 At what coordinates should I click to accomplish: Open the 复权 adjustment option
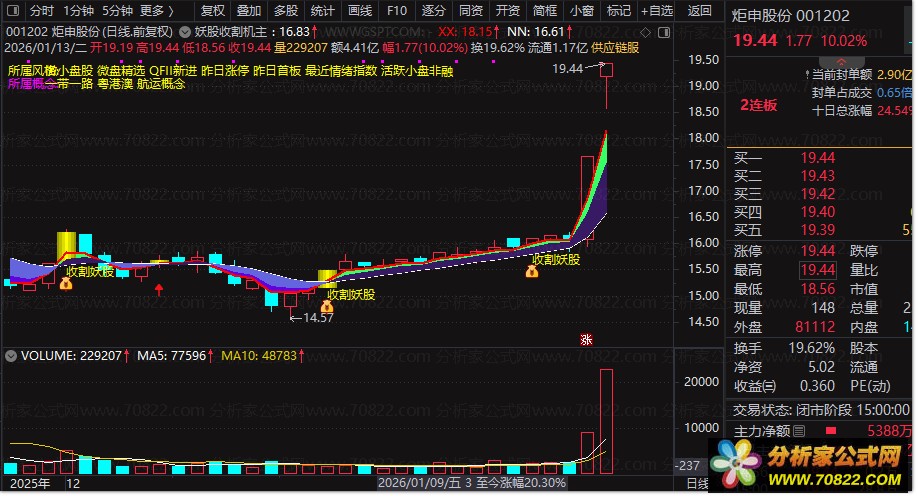coord(212,11)
